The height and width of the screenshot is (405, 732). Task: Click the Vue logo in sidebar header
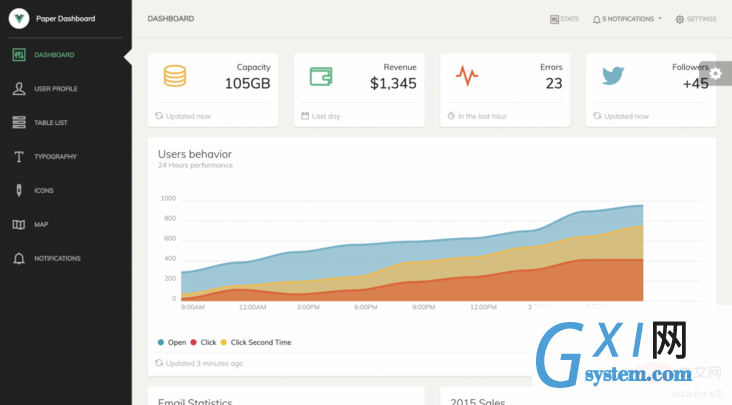click(19, 19)
